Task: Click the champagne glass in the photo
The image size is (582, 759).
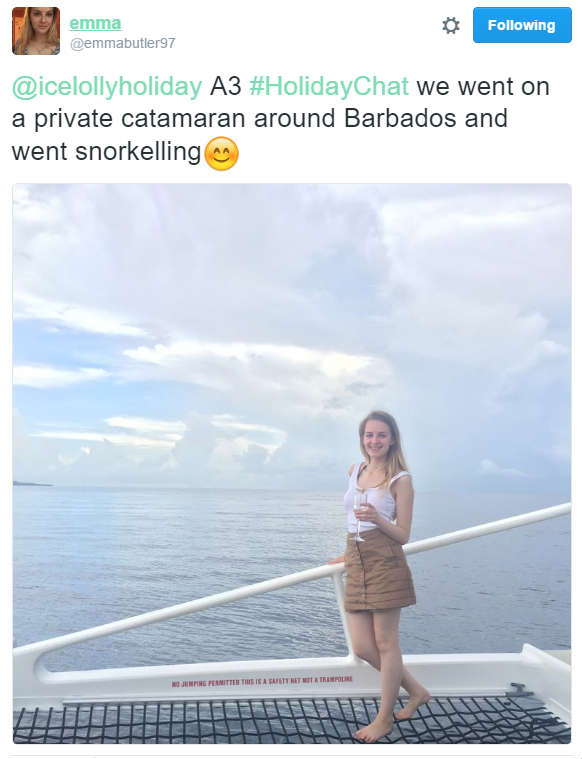Action: 359,517
